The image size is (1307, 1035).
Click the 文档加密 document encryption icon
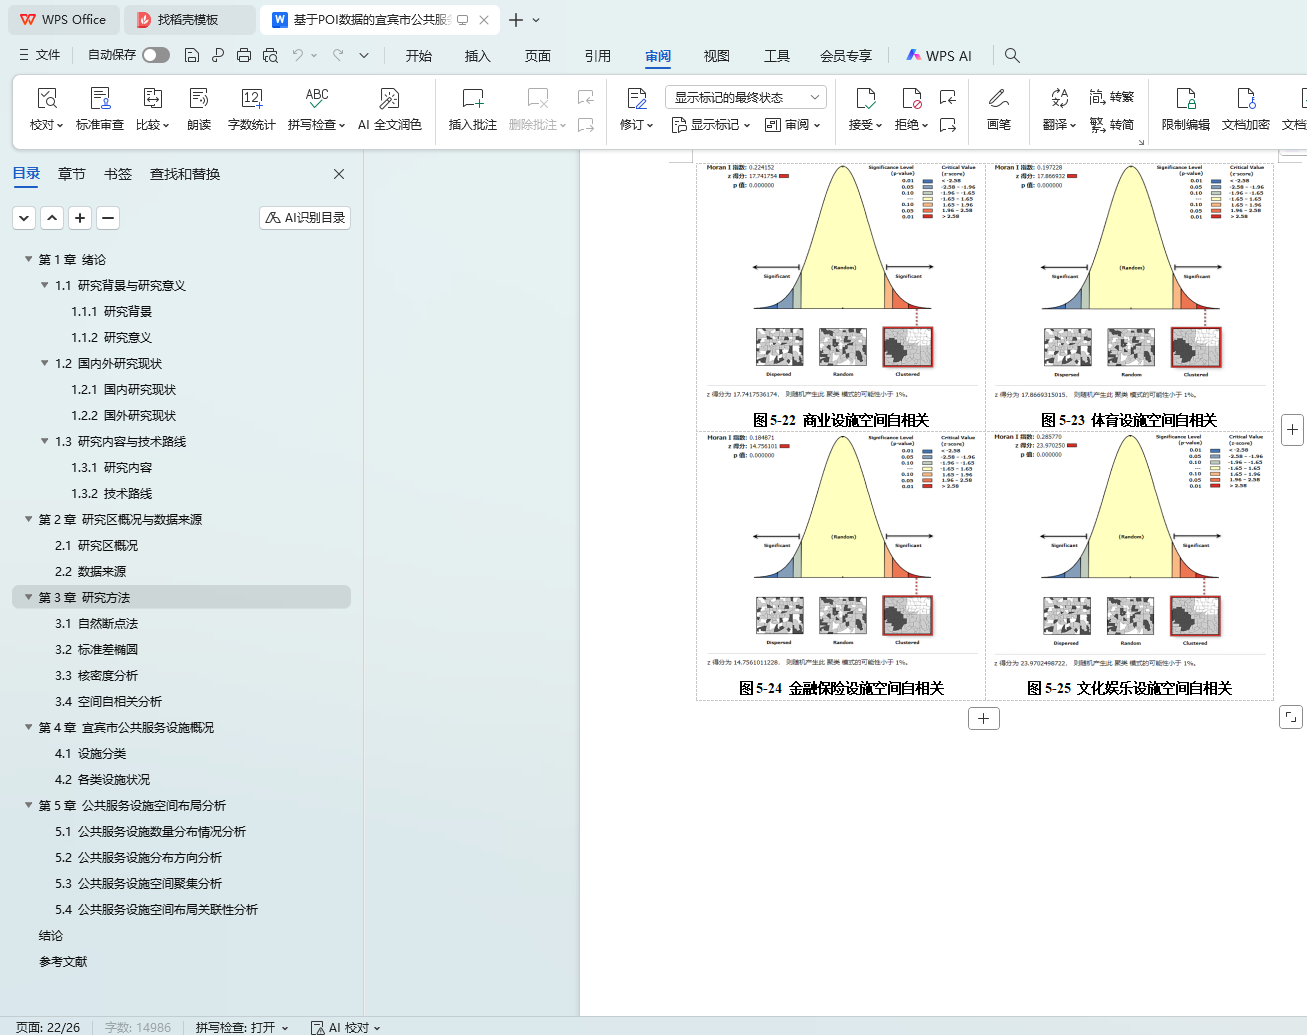1245,99
